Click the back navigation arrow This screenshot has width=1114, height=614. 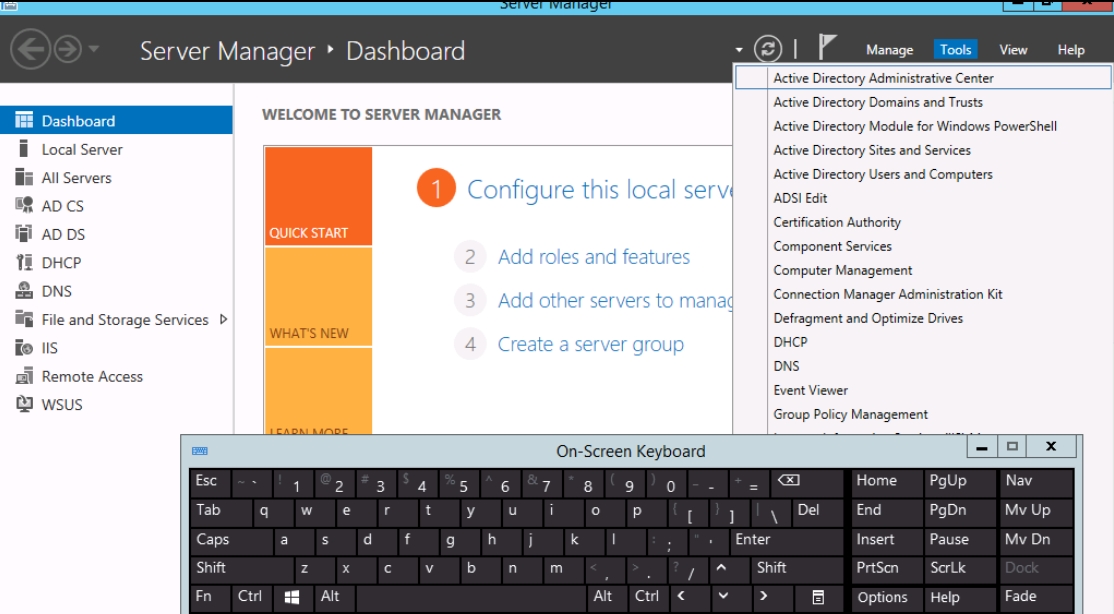click(31, 49)
